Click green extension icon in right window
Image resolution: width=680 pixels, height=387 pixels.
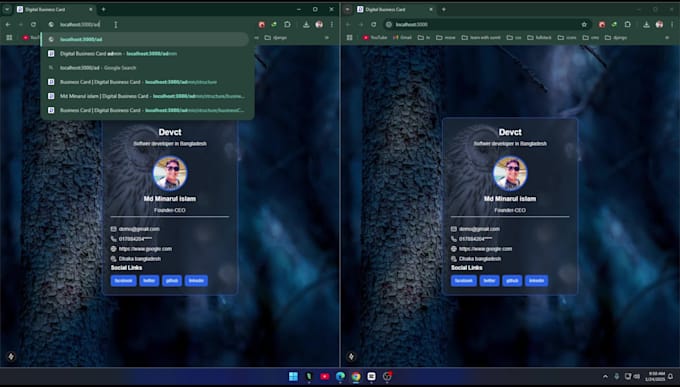coord(614,25)
